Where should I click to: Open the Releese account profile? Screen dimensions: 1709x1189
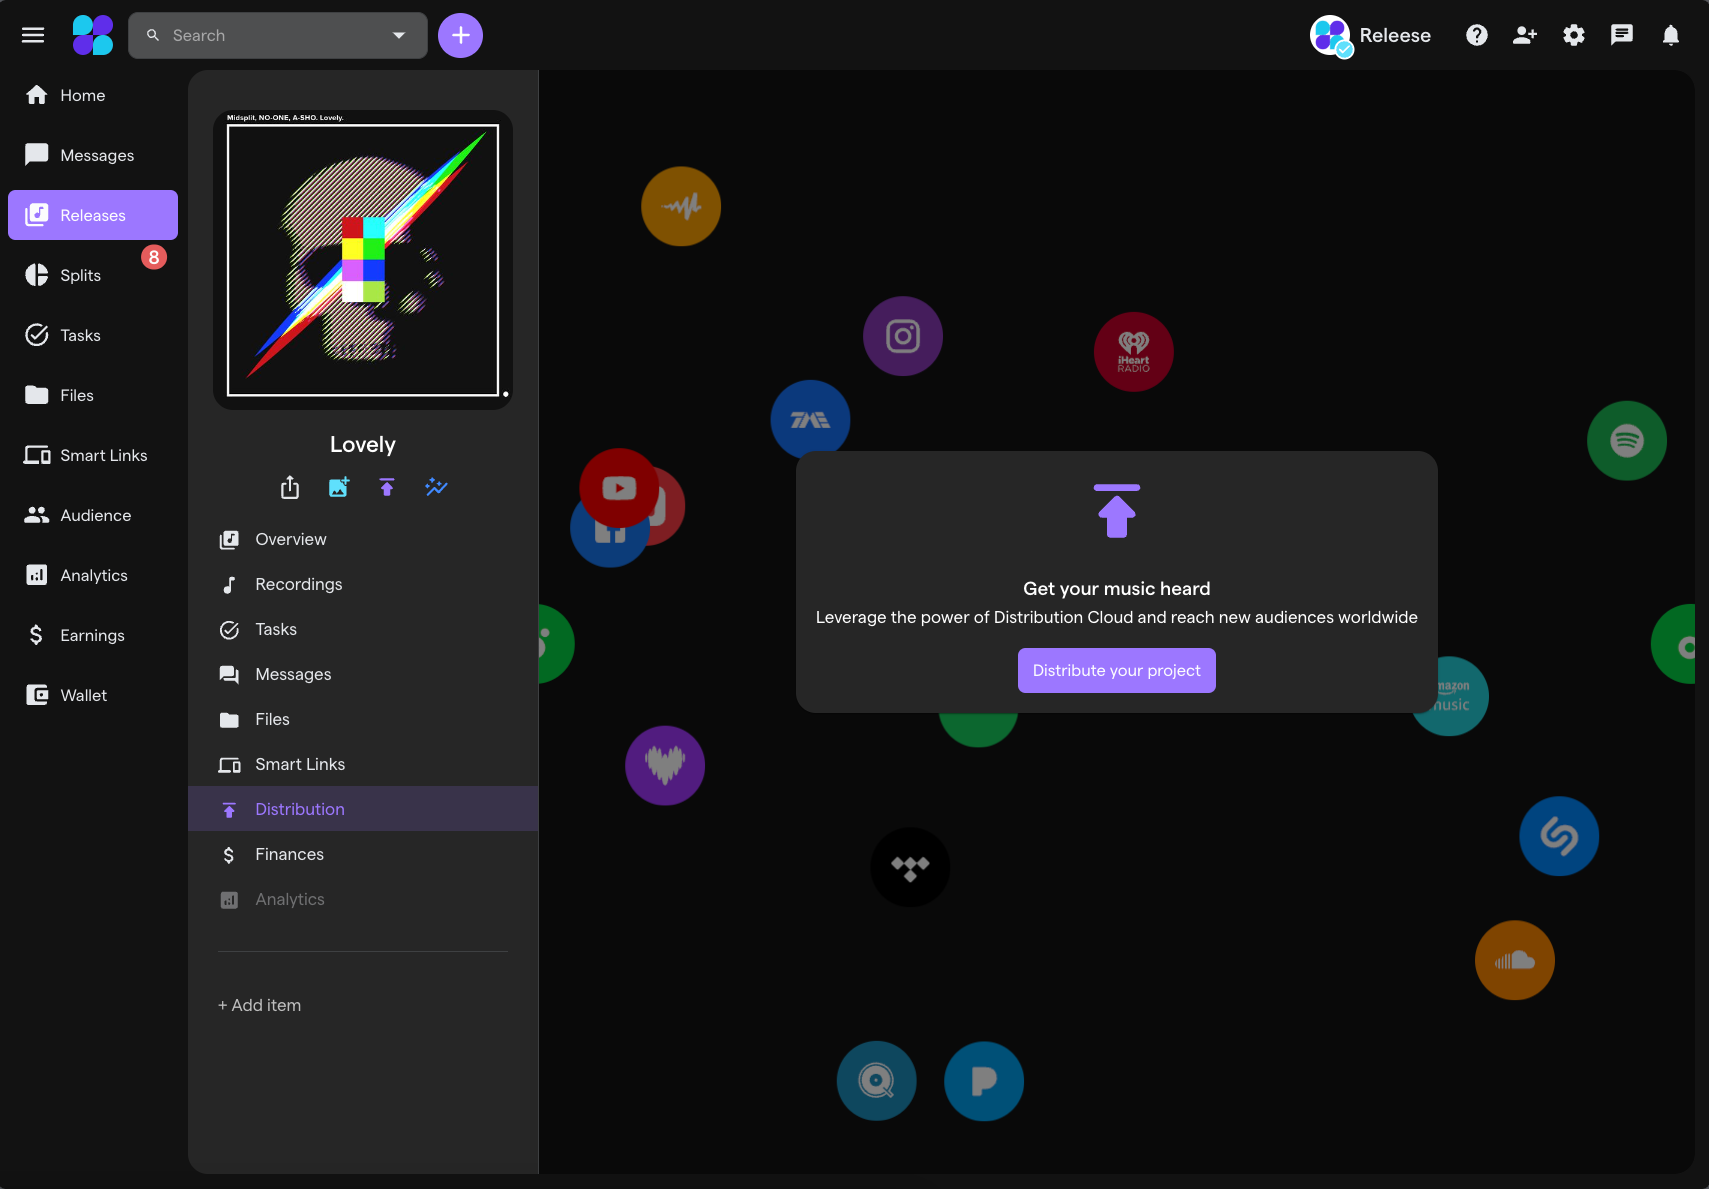pos(1371,36)
